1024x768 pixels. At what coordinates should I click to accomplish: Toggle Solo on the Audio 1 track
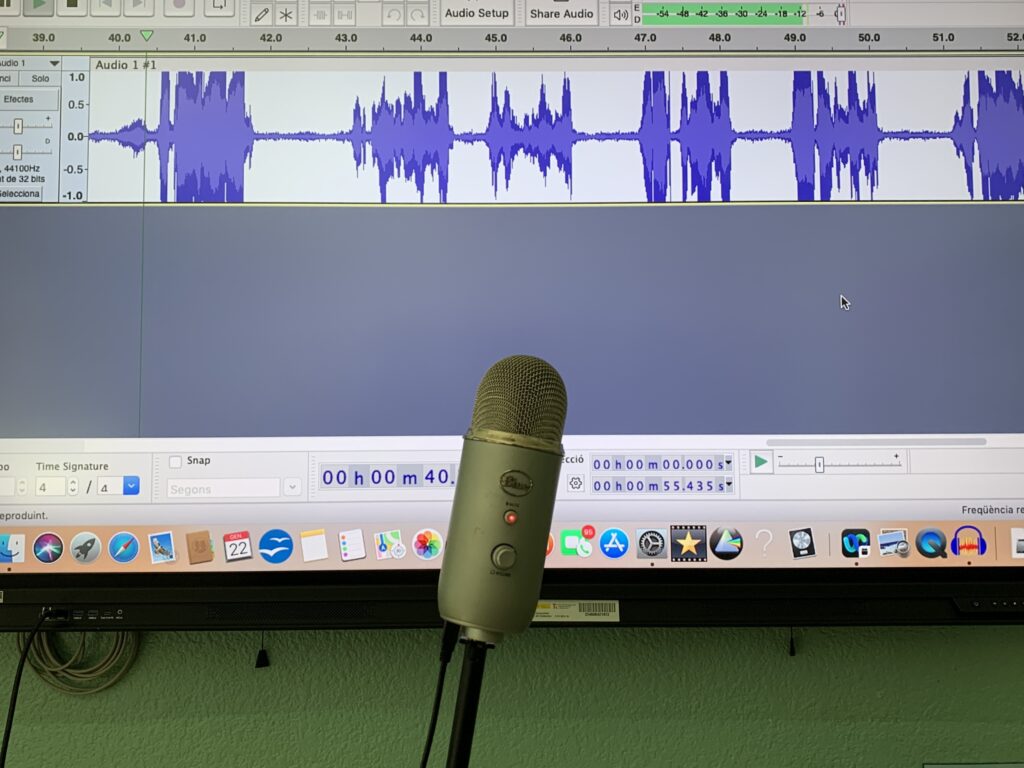point(40,79)
